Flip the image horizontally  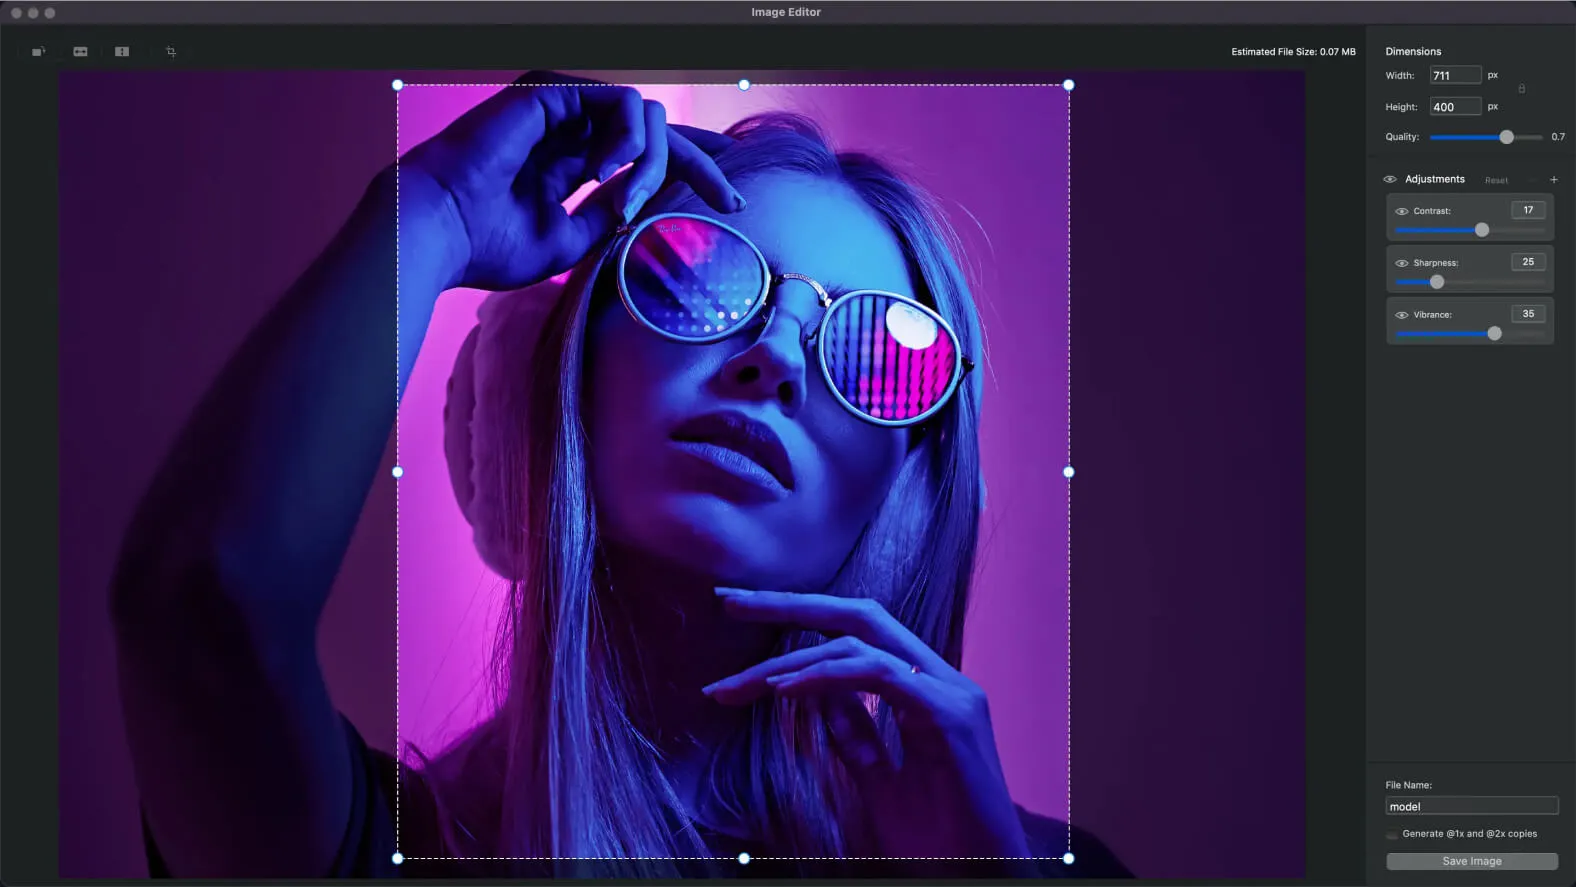pyautogui.click(x=80, y=51)
